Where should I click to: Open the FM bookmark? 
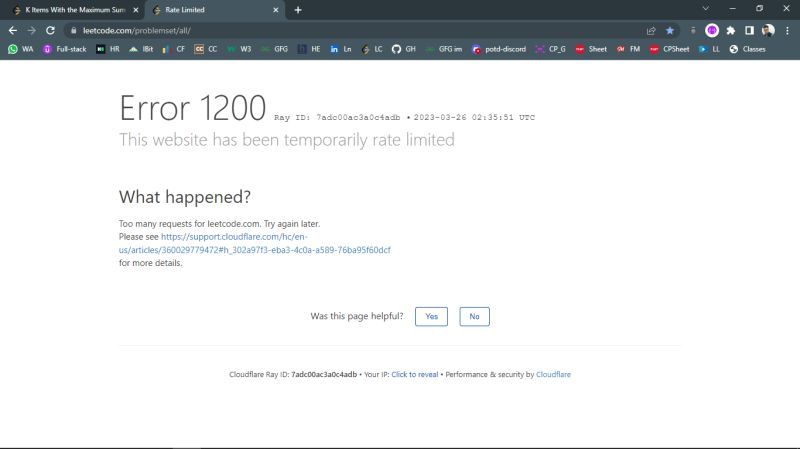(628, 49)
